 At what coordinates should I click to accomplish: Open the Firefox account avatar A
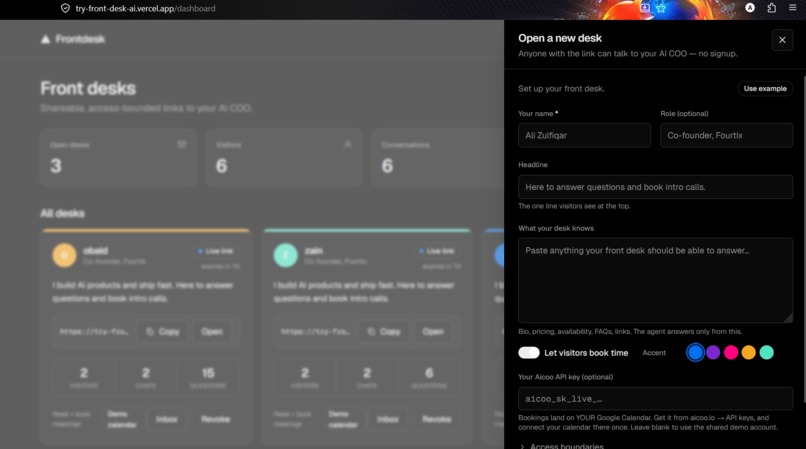click(750, 8)
